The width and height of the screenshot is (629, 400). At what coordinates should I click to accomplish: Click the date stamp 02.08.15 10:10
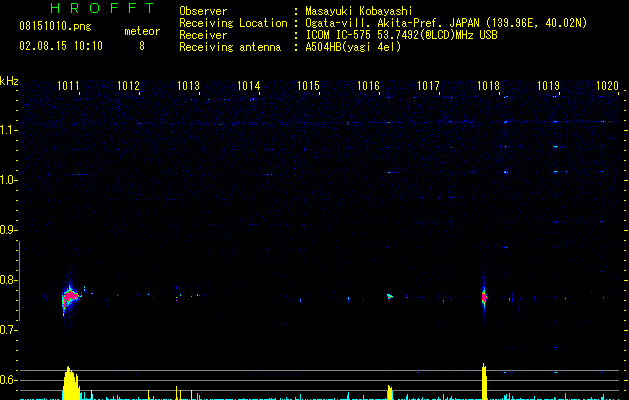(61, 46)
